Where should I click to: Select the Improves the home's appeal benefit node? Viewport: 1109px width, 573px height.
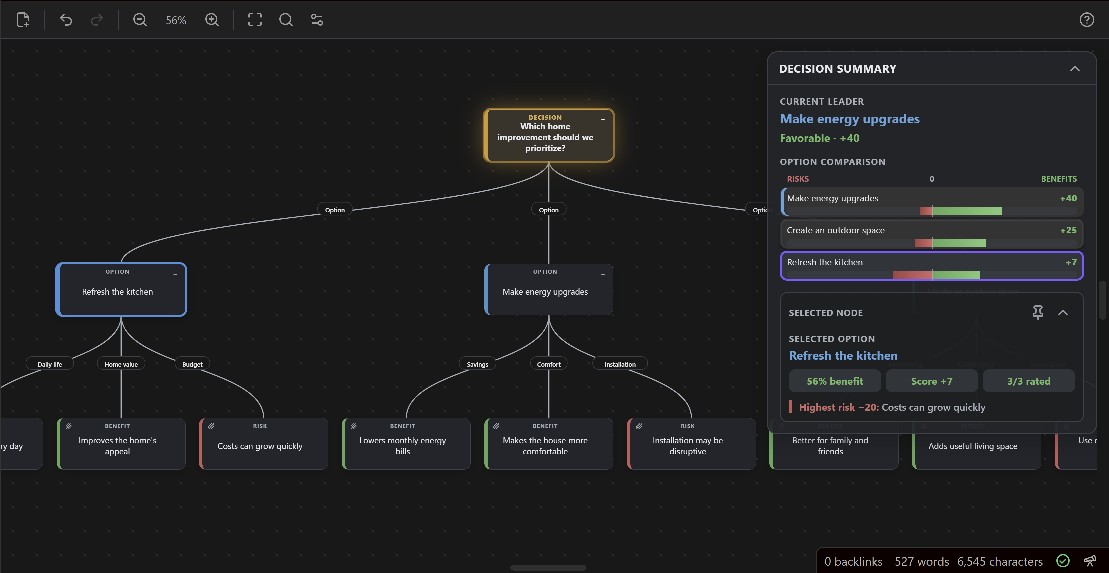click(121, 444)
